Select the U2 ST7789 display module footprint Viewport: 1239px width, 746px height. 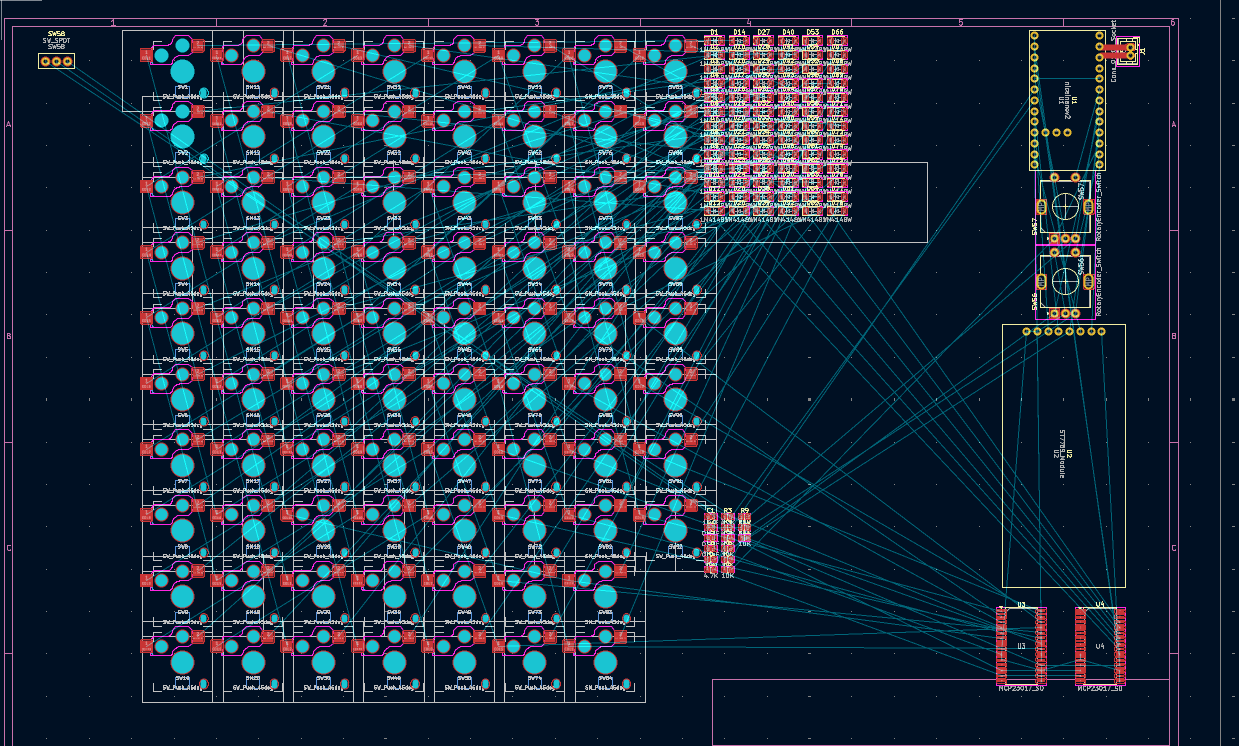pos(1063,455)
